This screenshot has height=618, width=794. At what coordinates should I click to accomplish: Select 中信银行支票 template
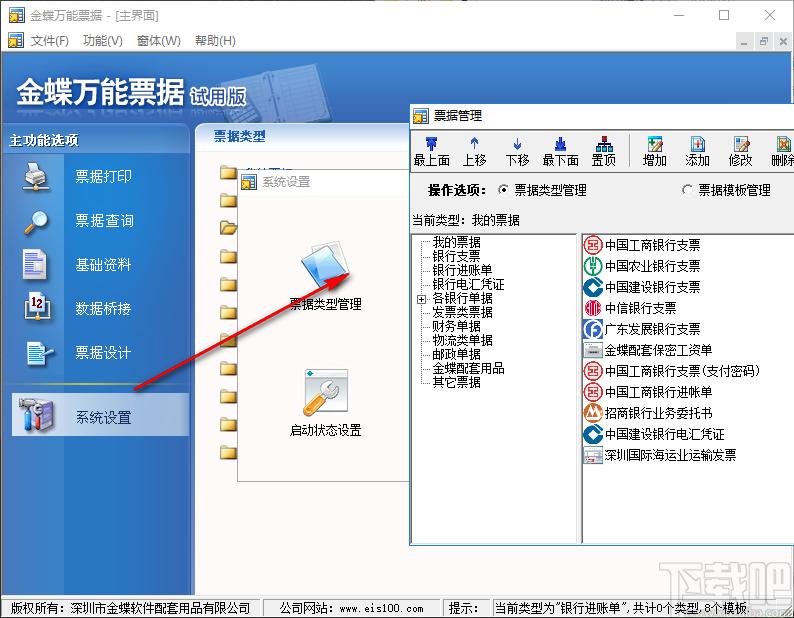point(630,308)
